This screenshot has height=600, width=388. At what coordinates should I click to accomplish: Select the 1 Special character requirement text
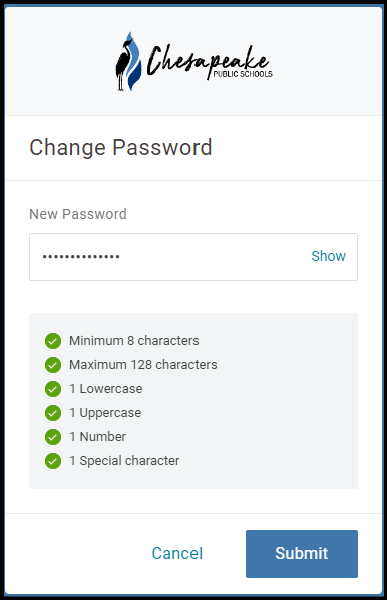pos(124,461)
